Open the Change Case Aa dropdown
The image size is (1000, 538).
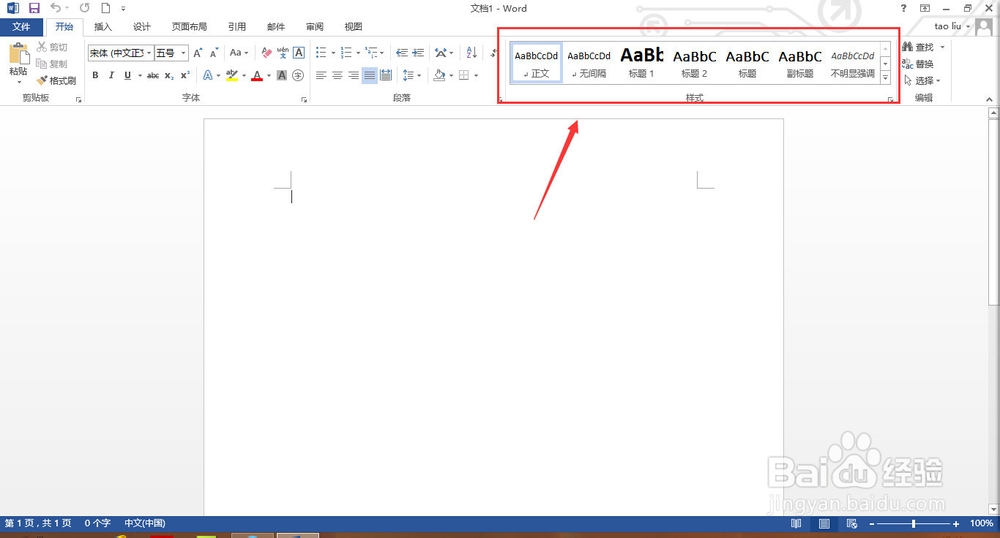click(239, 53)
